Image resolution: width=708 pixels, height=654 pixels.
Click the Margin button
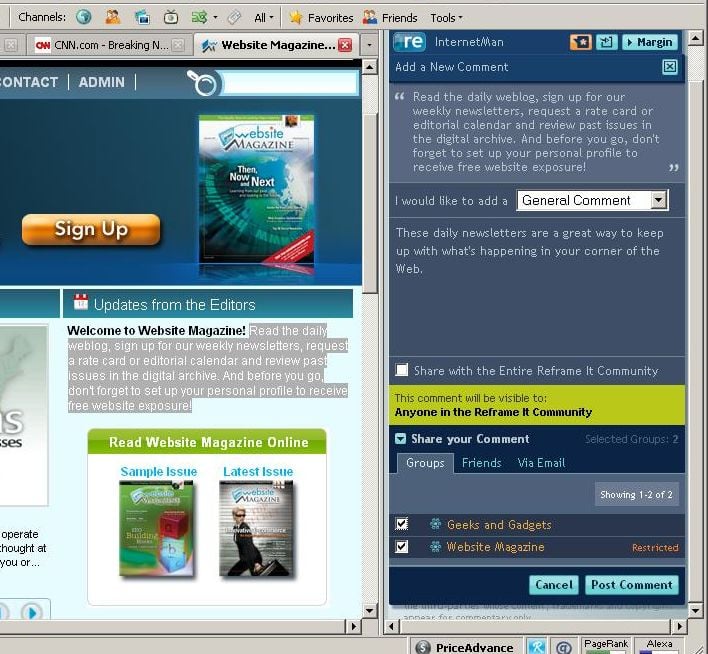click(x=650, y=42)
